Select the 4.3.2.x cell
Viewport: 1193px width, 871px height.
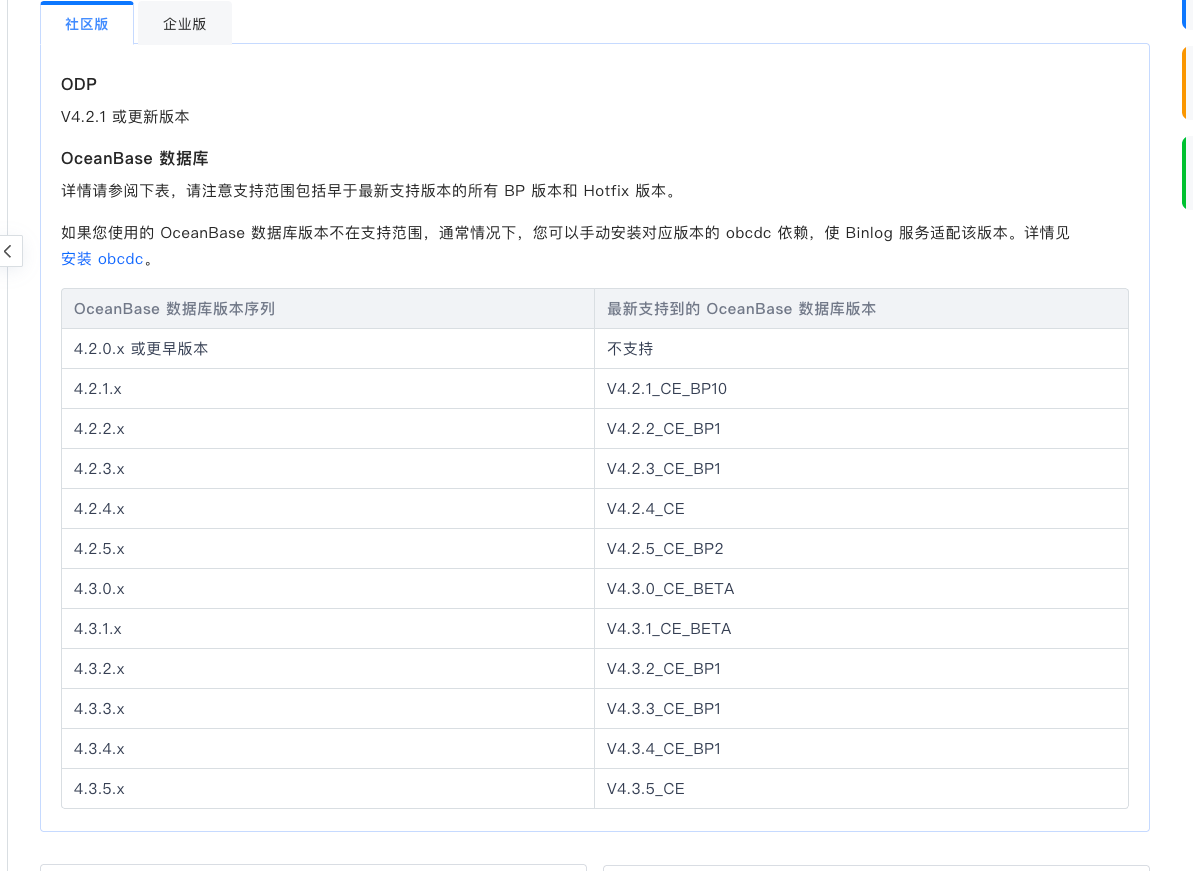click(328, 669)
